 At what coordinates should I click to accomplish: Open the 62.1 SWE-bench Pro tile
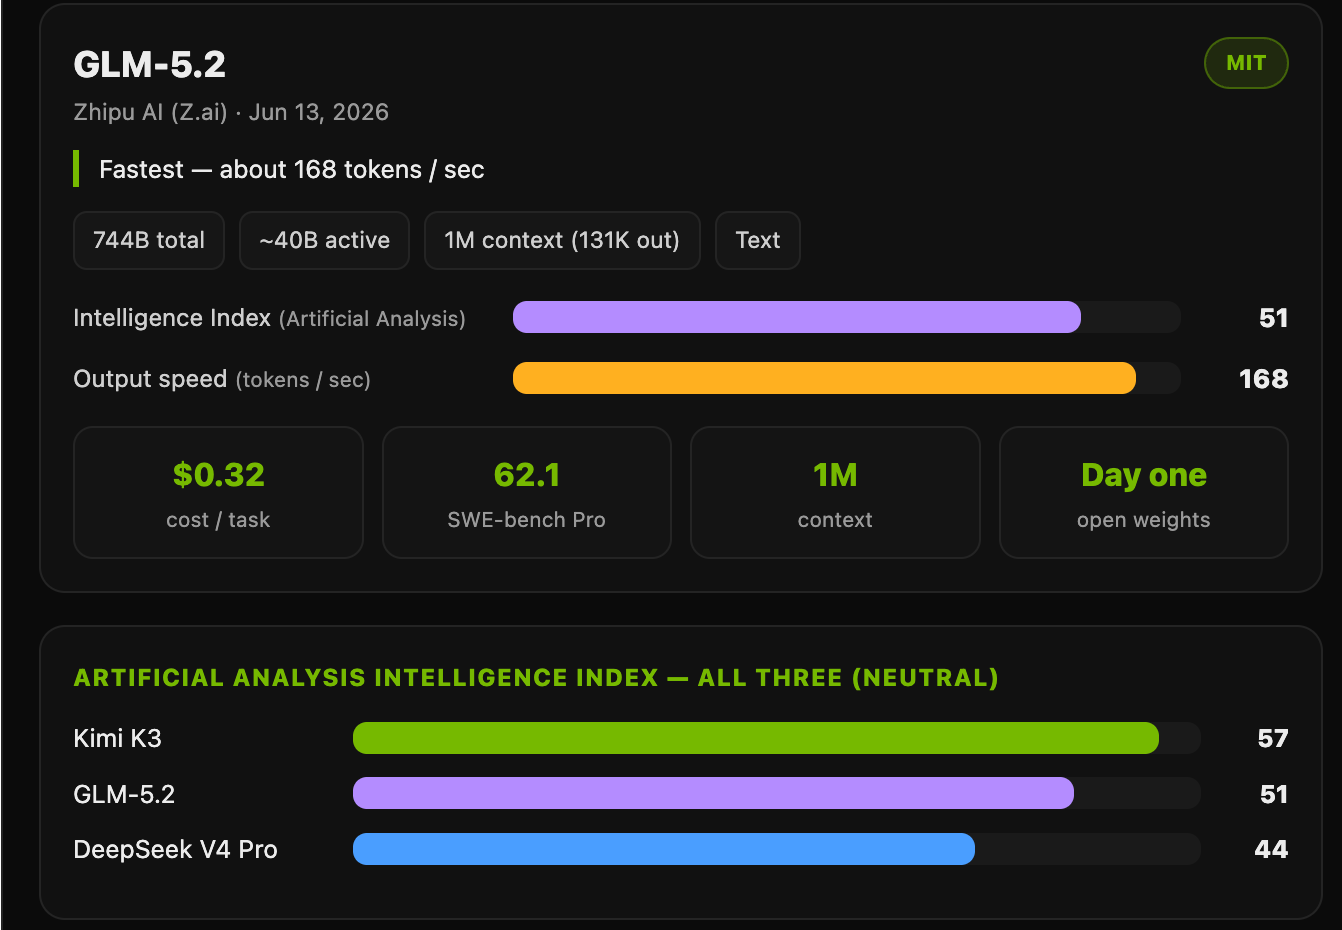(527, 492)
